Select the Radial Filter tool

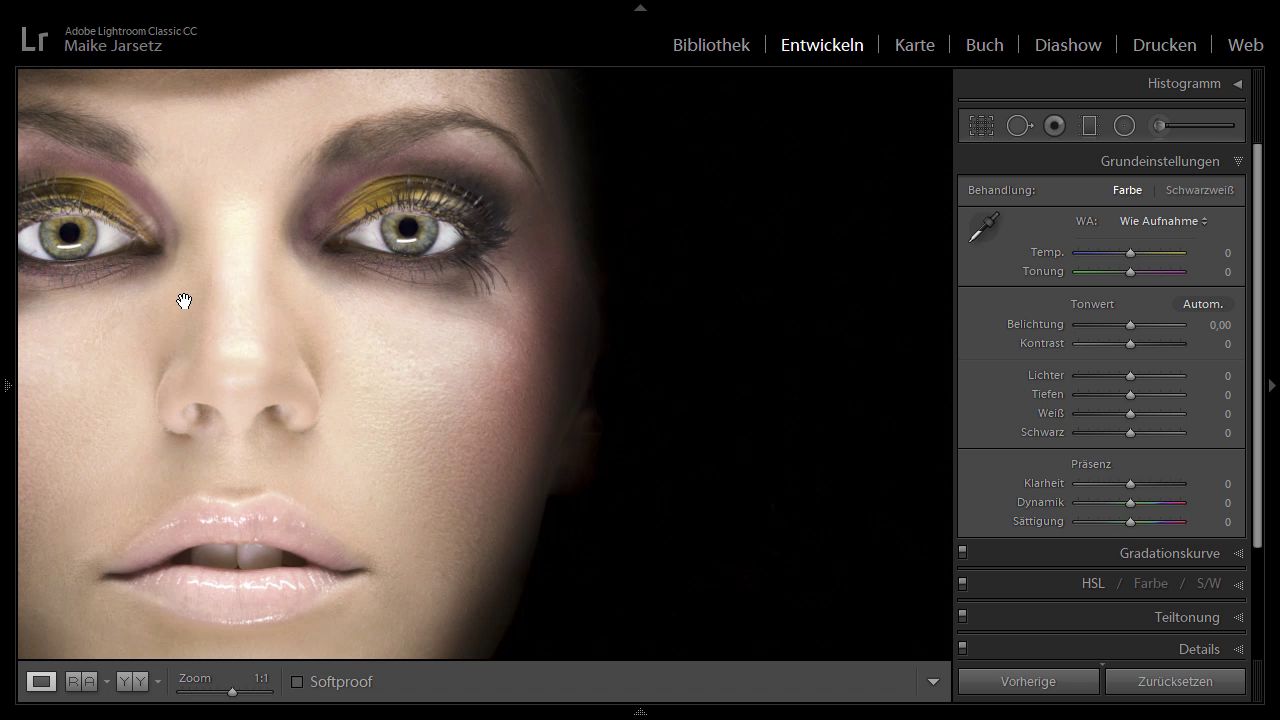[x=1124, y=125]
